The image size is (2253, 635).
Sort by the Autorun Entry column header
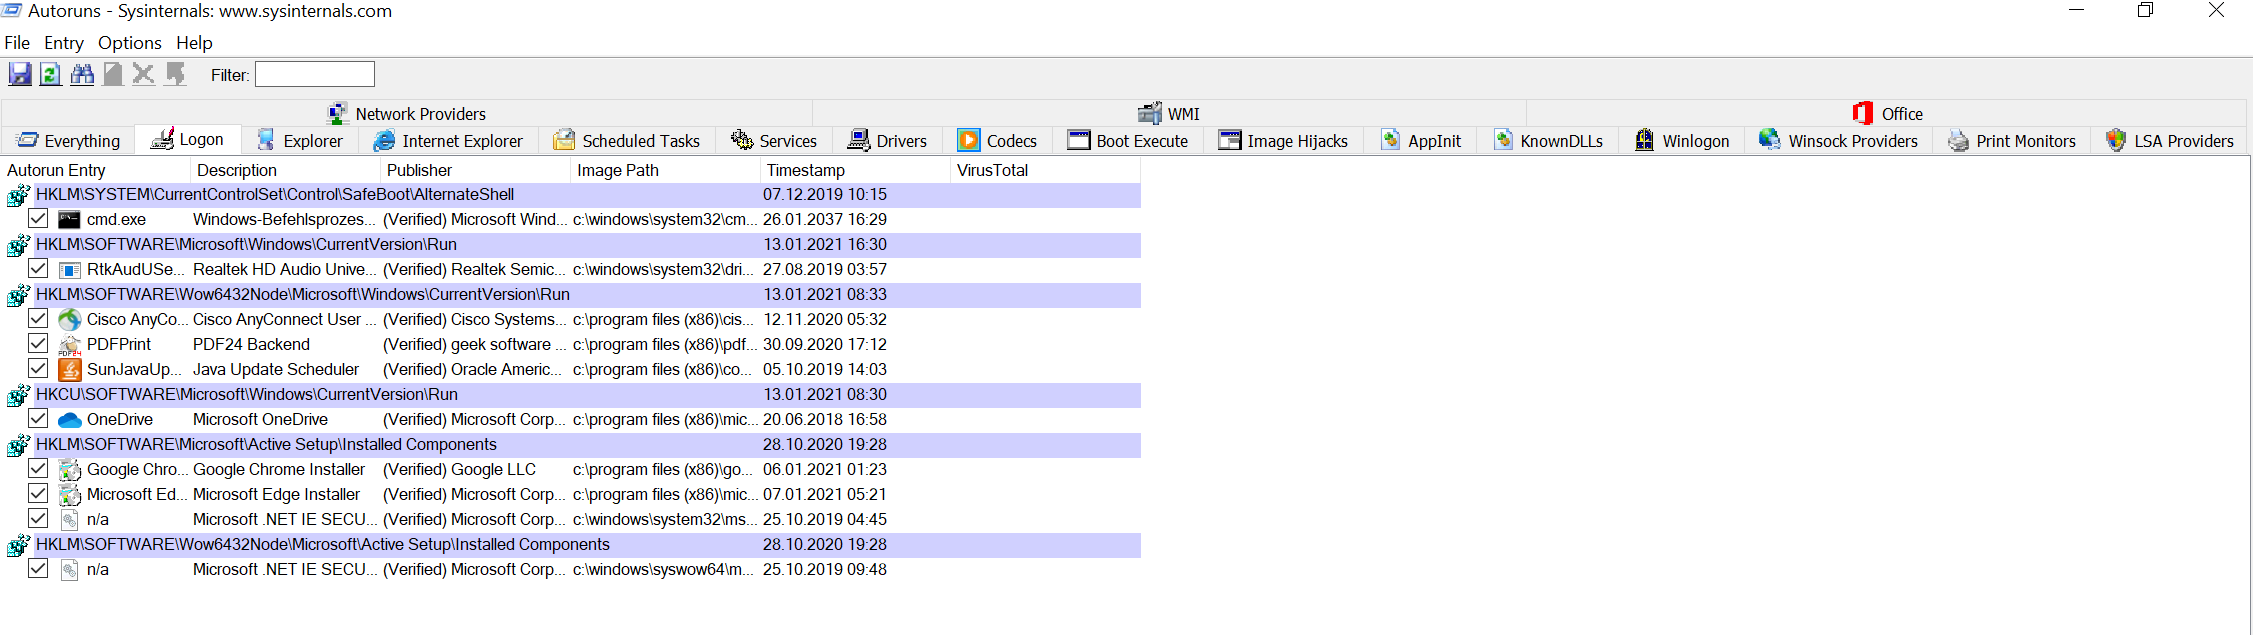97,170
